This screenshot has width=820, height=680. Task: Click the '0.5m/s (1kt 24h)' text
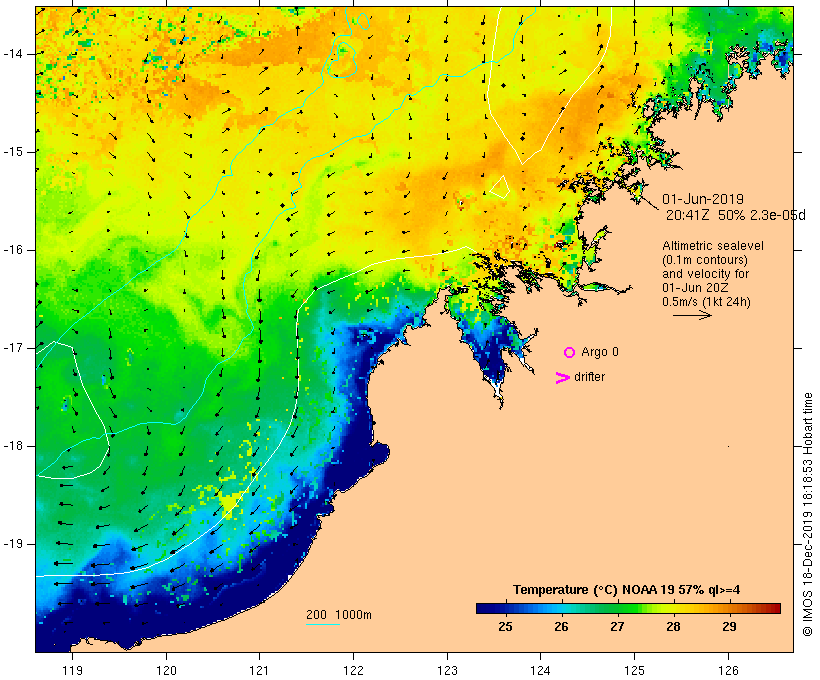pyautogui.click(x=706, y=302)
